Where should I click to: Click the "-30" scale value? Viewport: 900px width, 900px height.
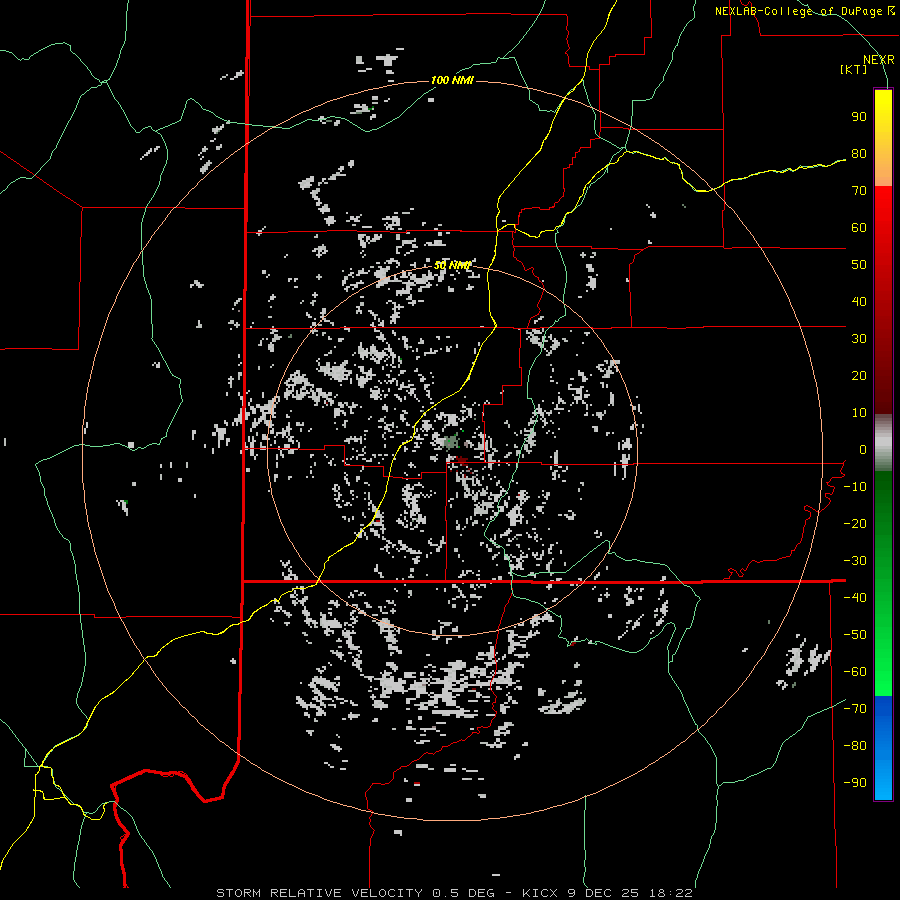tap(855, 561)
